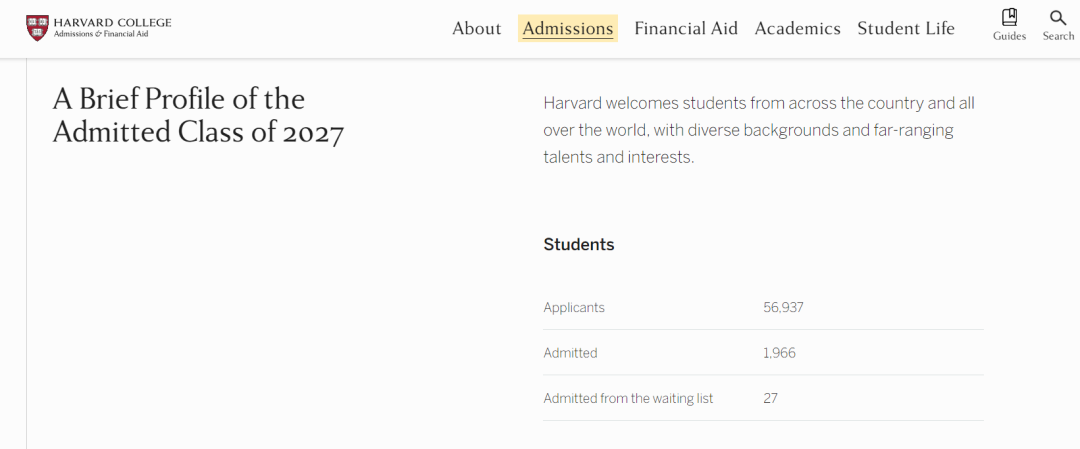Open the Academics navigation item
The width and height of the screenshot is (1080, 449).
pos(798,28)
